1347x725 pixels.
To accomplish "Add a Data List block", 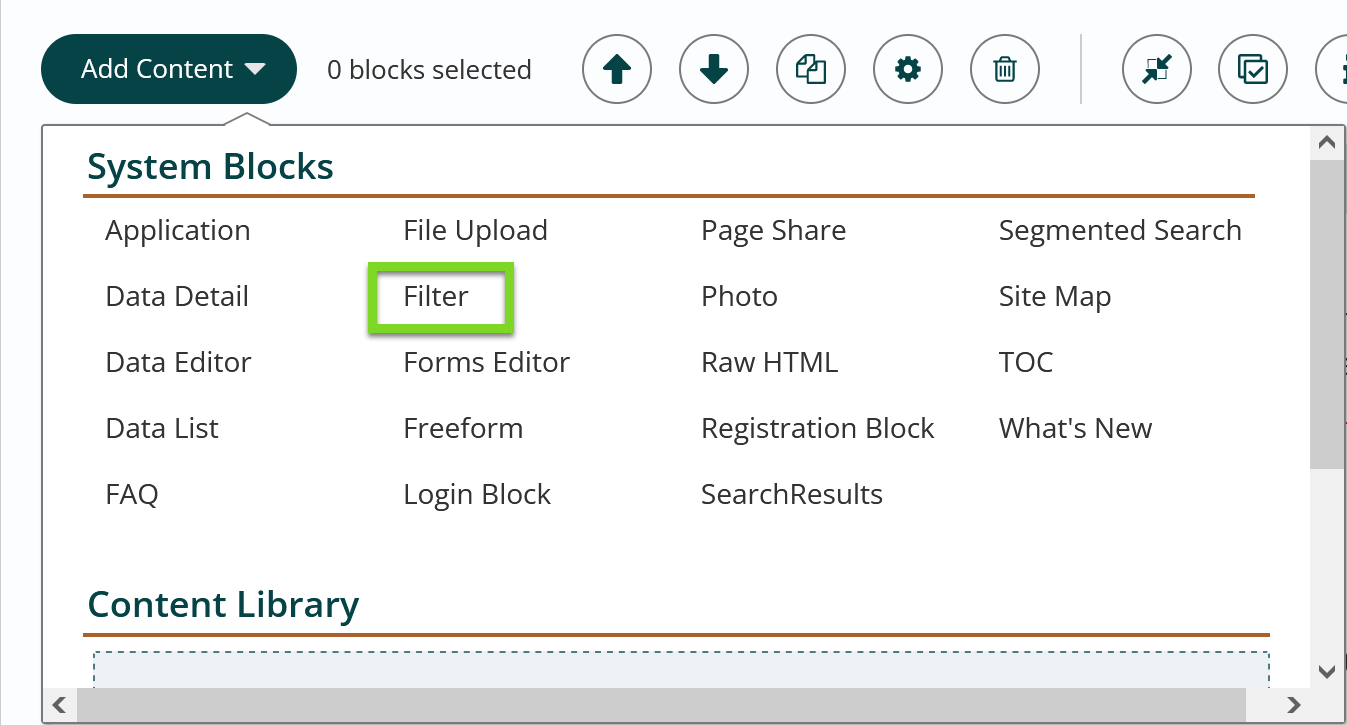I will pos(162,429).
